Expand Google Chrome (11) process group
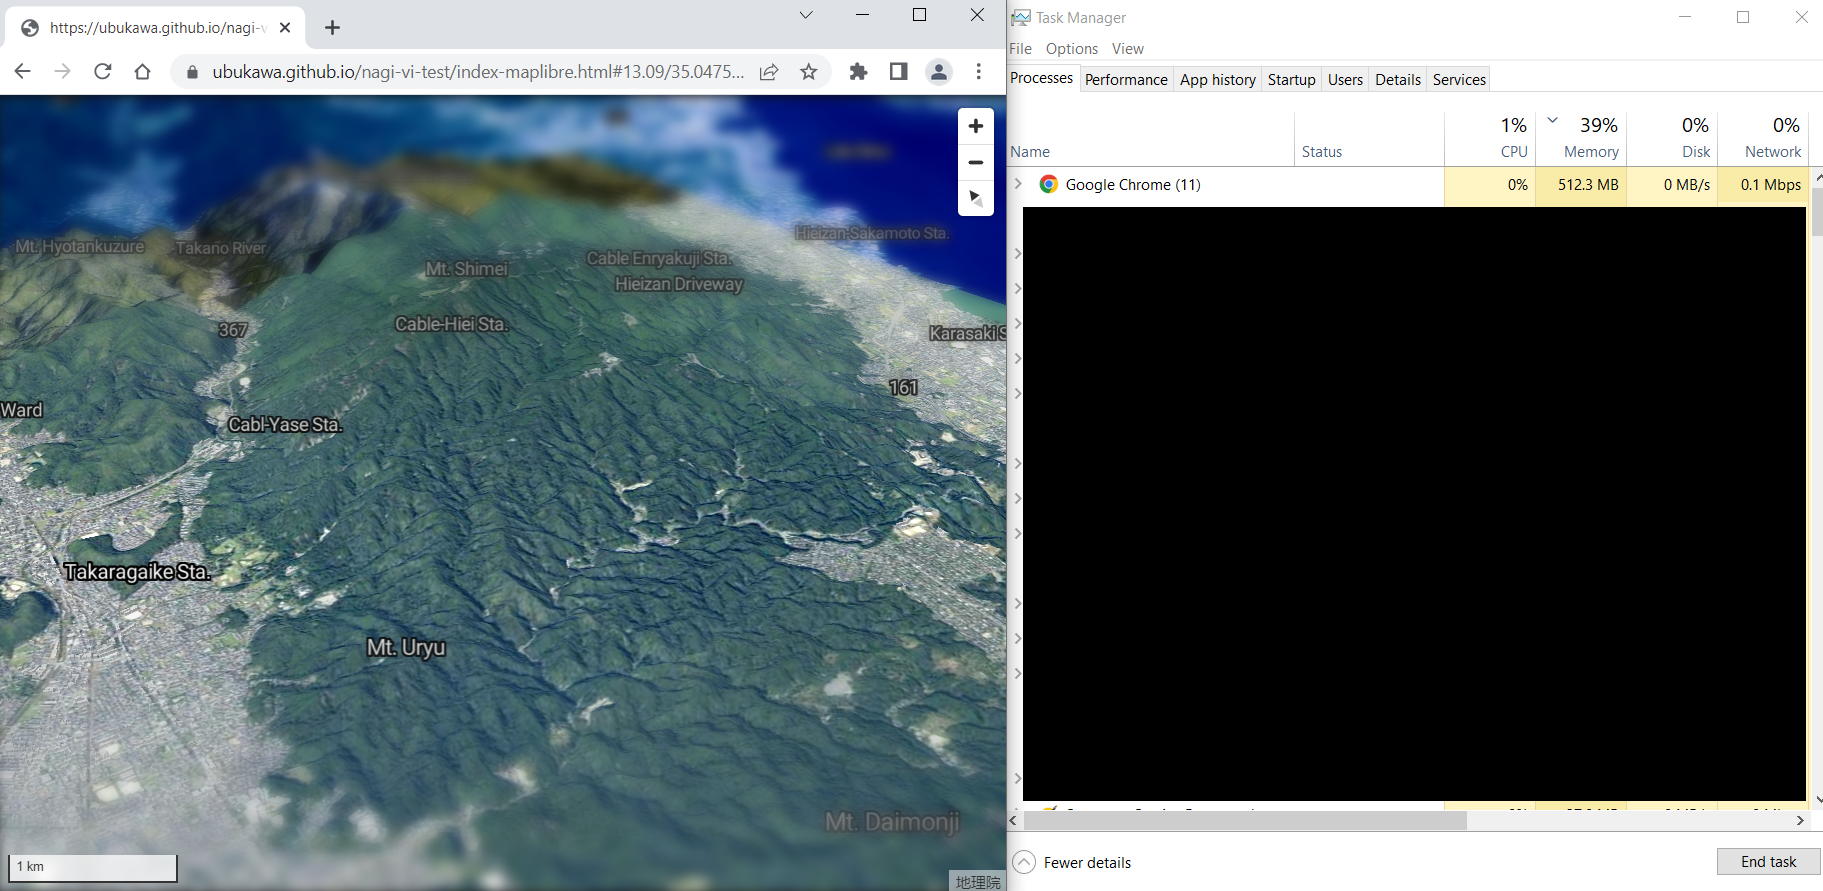The image size is (1823, 891). click(1018, 184)
